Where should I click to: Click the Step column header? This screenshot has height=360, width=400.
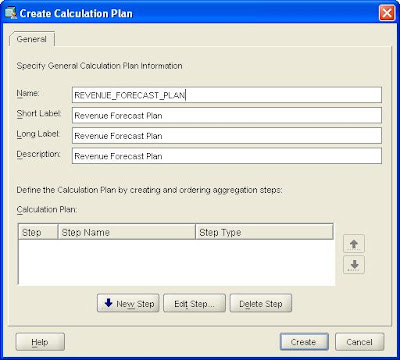(38, 232)
